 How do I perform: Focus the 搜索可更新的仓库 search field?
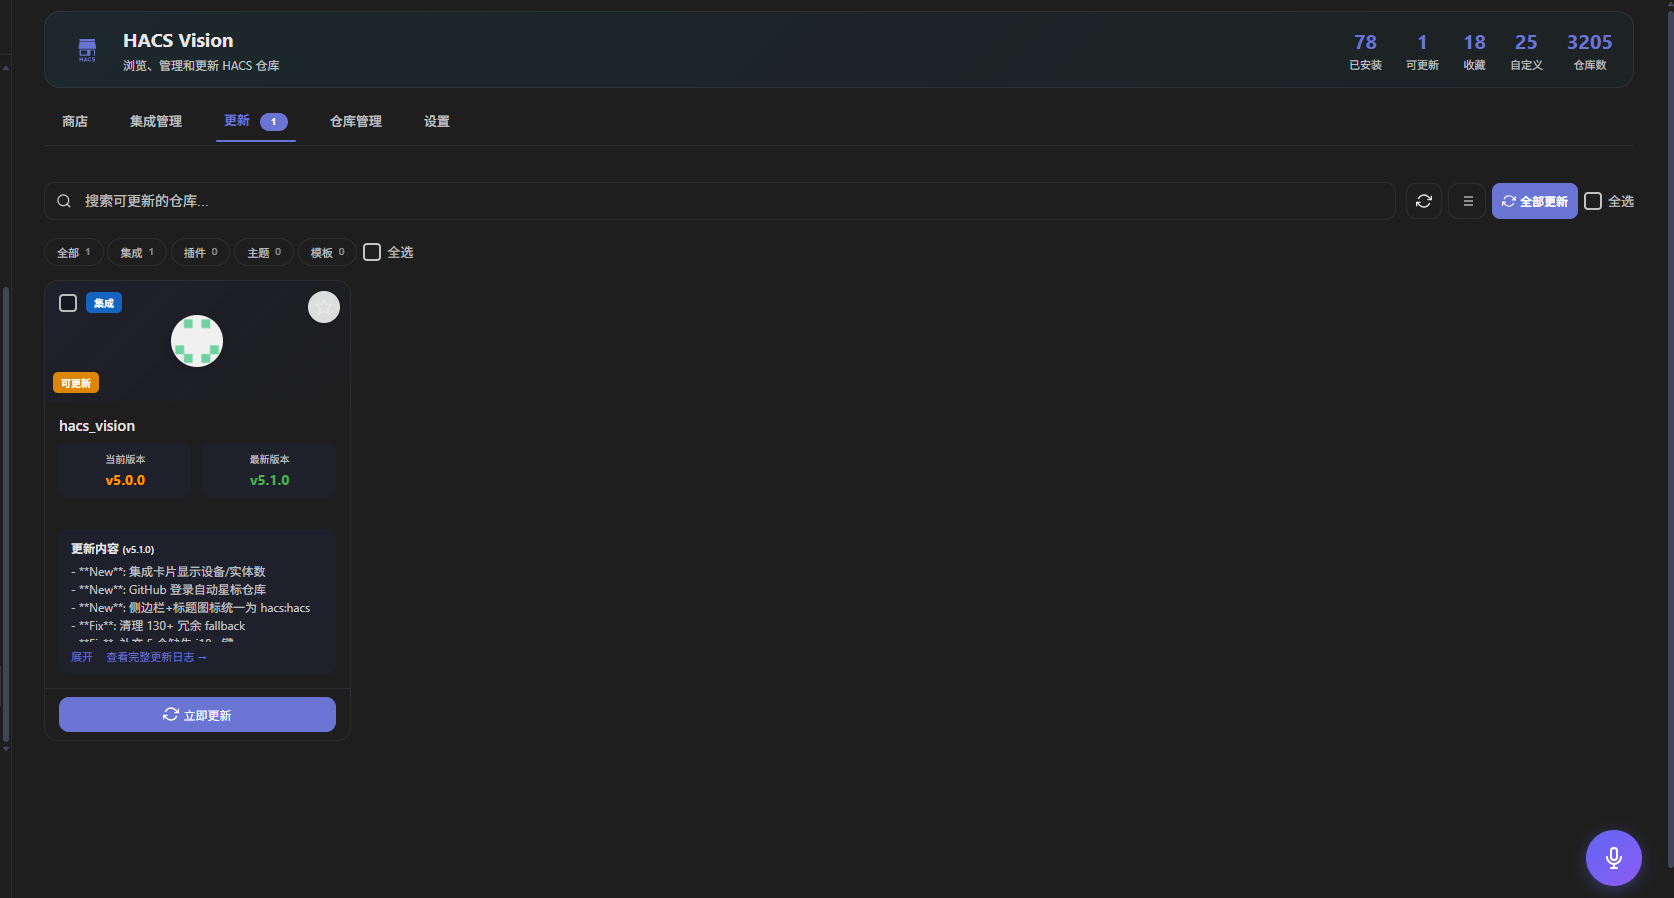(x=720, y=201)
